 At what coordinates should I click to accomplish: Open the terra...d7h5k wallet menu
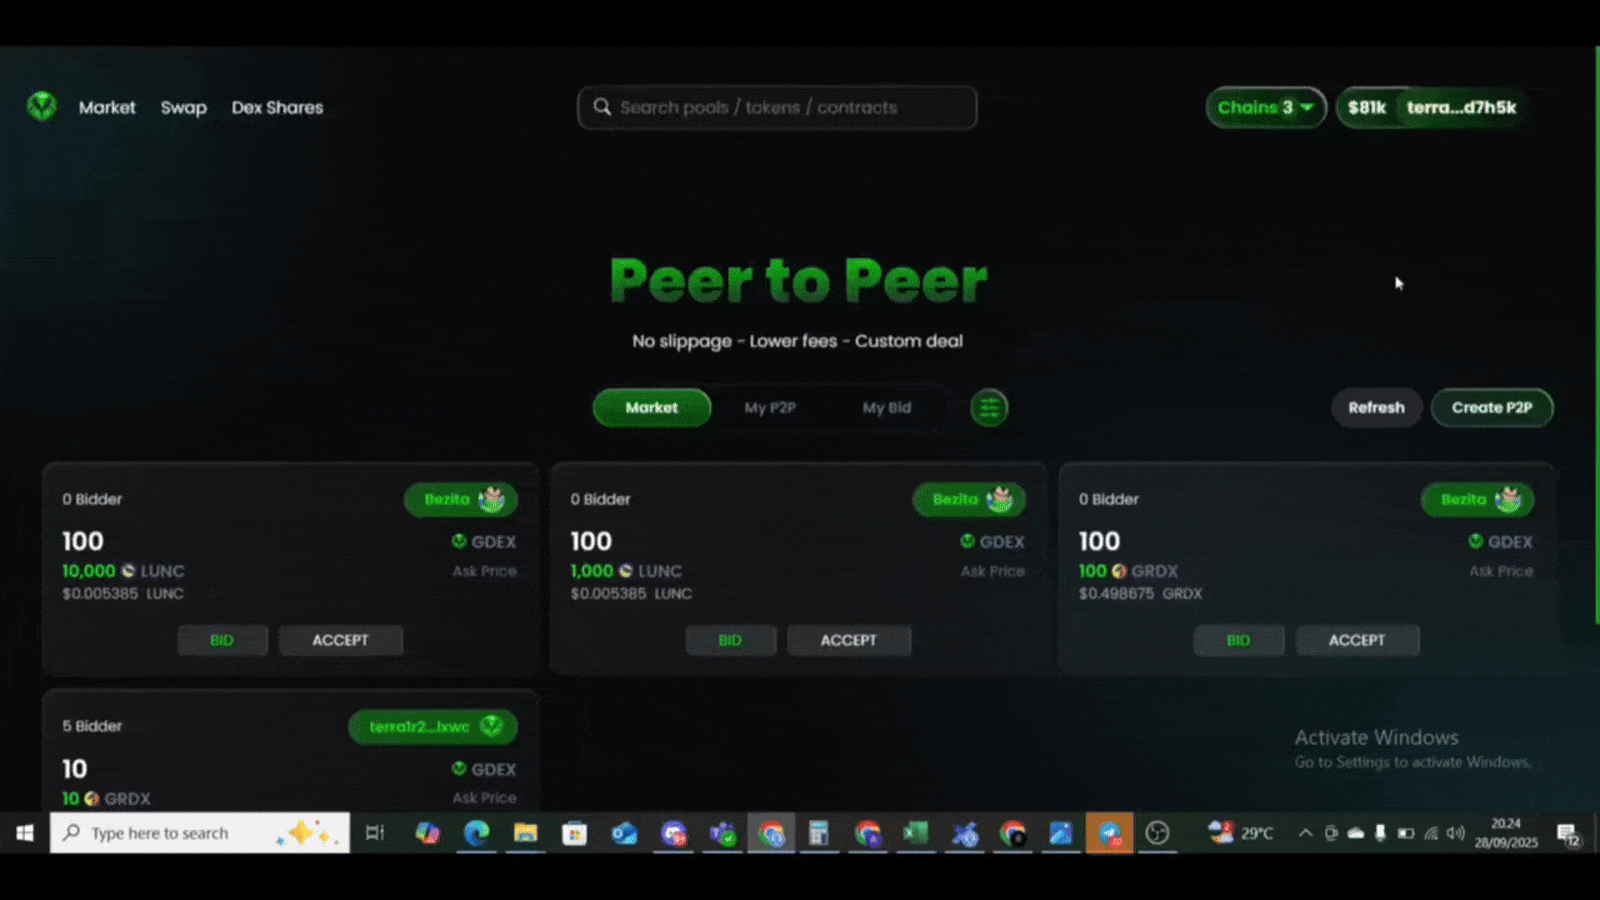click(1460, 107)
